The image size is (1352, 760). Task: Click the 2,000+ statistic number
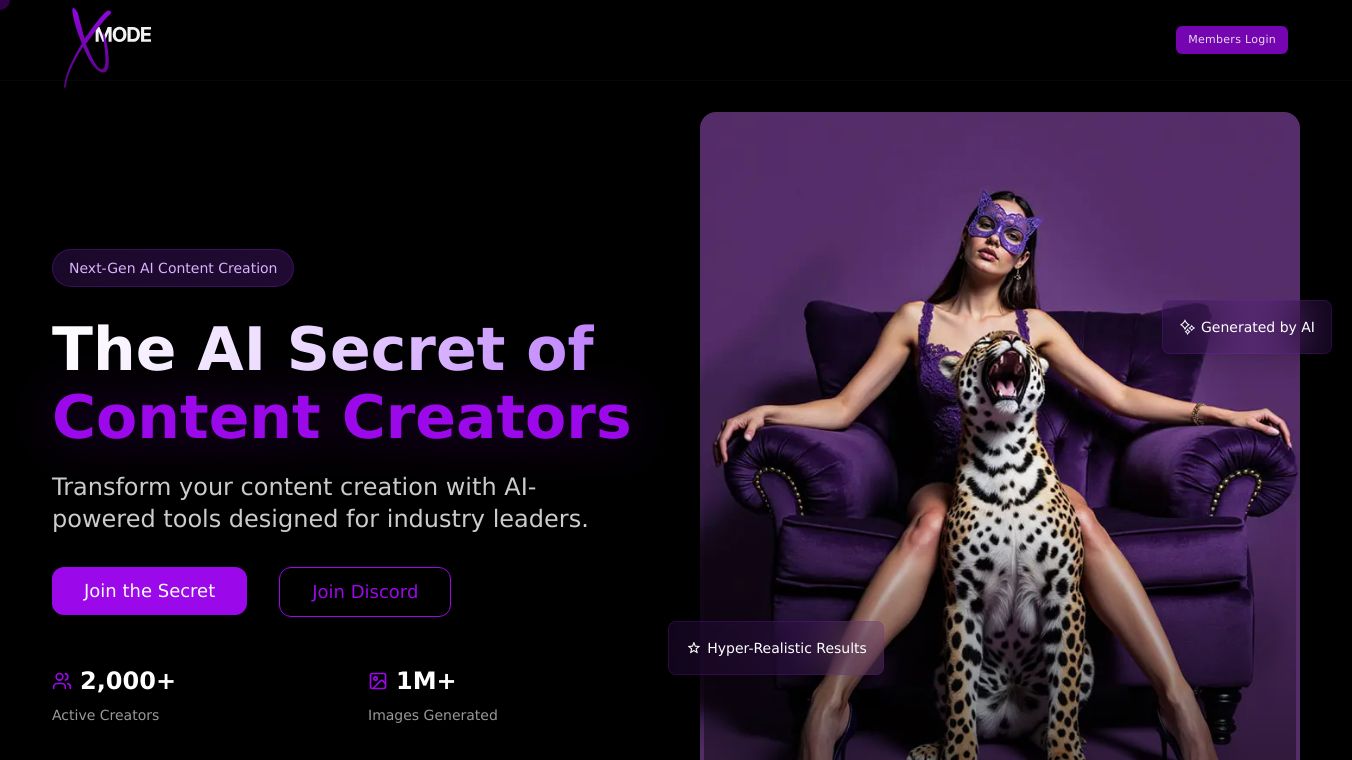click(x=128, y=681)
